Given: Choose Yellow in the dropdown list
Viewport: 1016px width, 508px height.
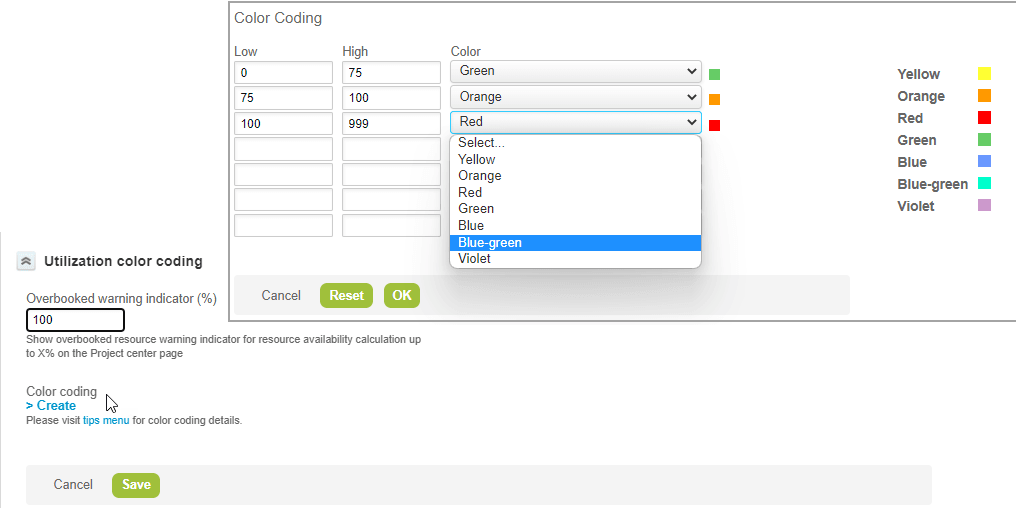Looking at the screenshot, I should point(575,159).
